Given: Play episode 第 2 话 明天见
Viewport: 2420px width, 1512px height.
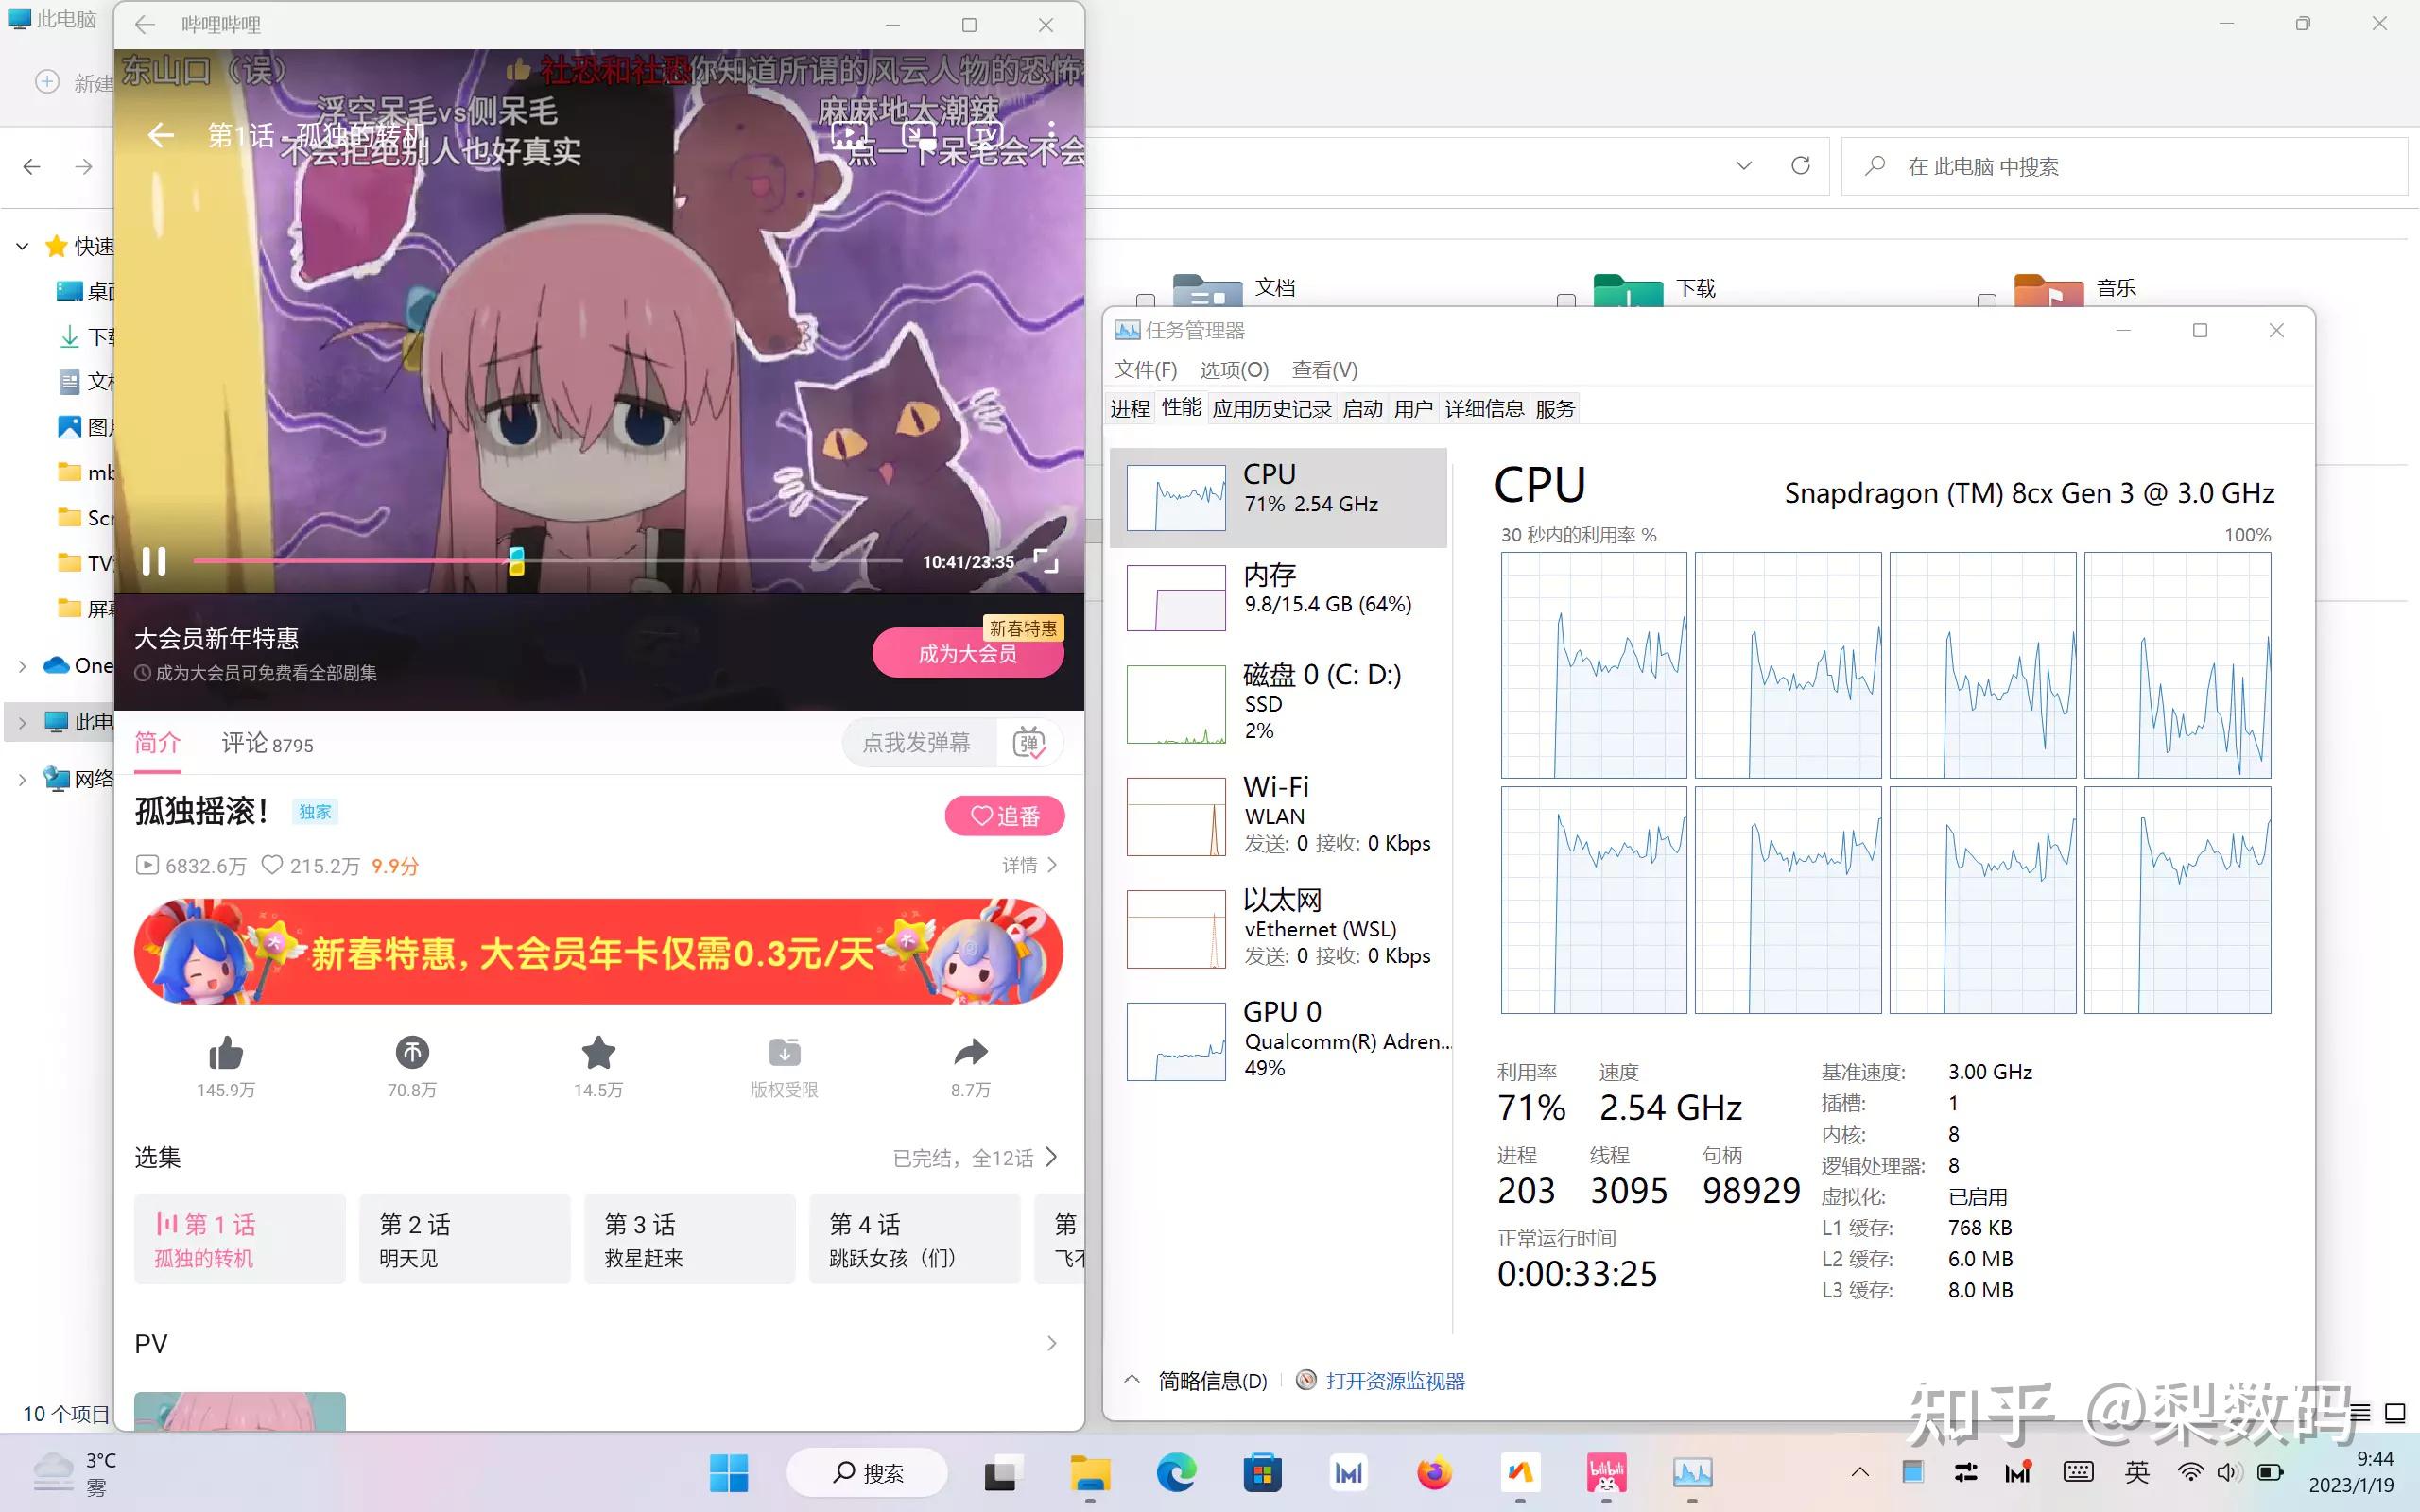Looking at the screenshot, I should point(465,1239).
